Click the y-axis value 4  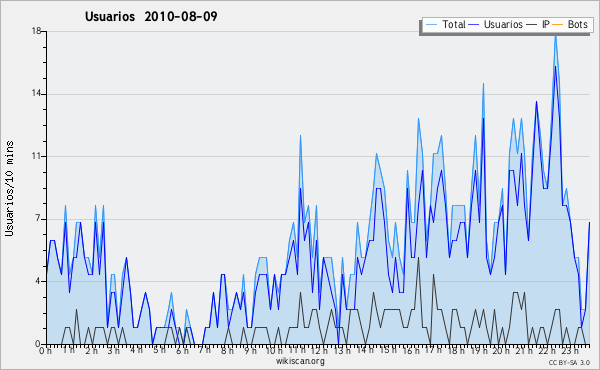(38, 281)
